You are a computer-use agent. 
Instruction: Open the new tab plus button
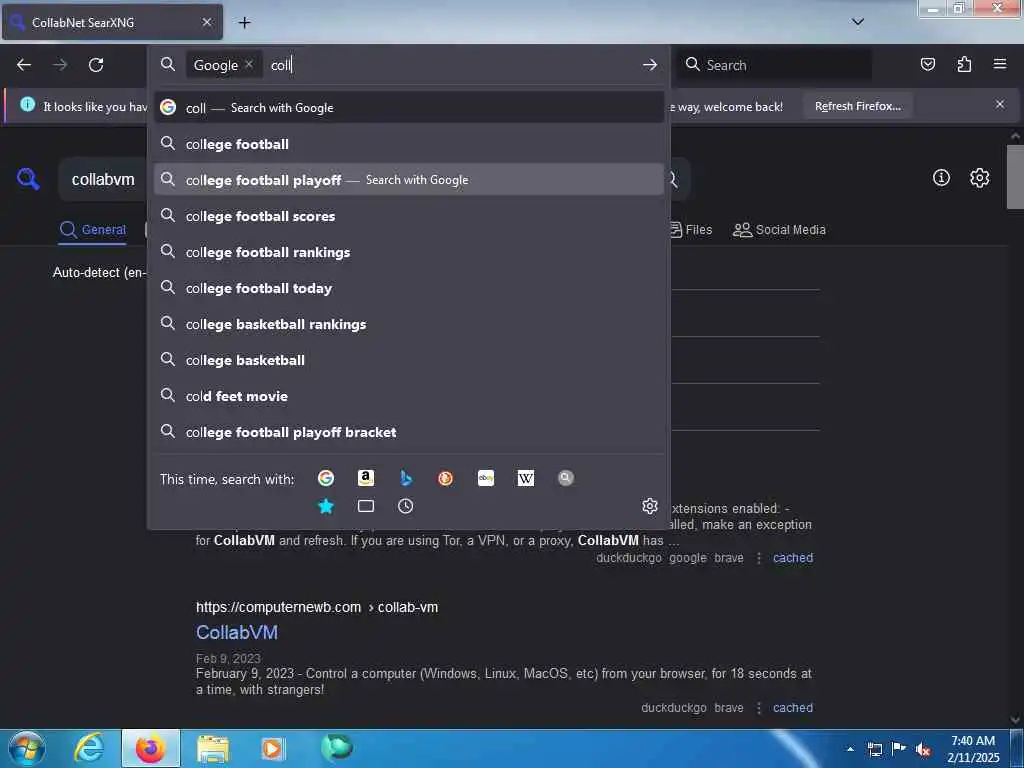(244, 23)
